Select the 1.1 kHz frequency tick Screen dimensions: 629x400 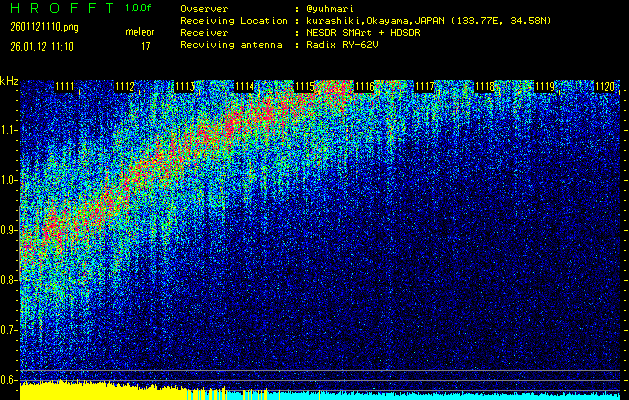click(x=9, y=130)
